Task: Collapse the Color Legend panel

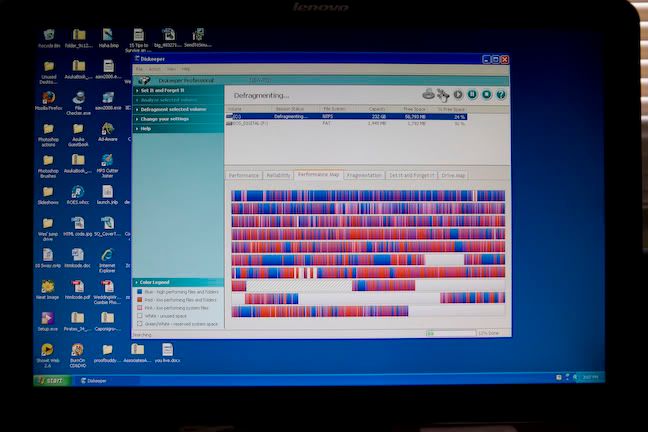Action: 155,282
